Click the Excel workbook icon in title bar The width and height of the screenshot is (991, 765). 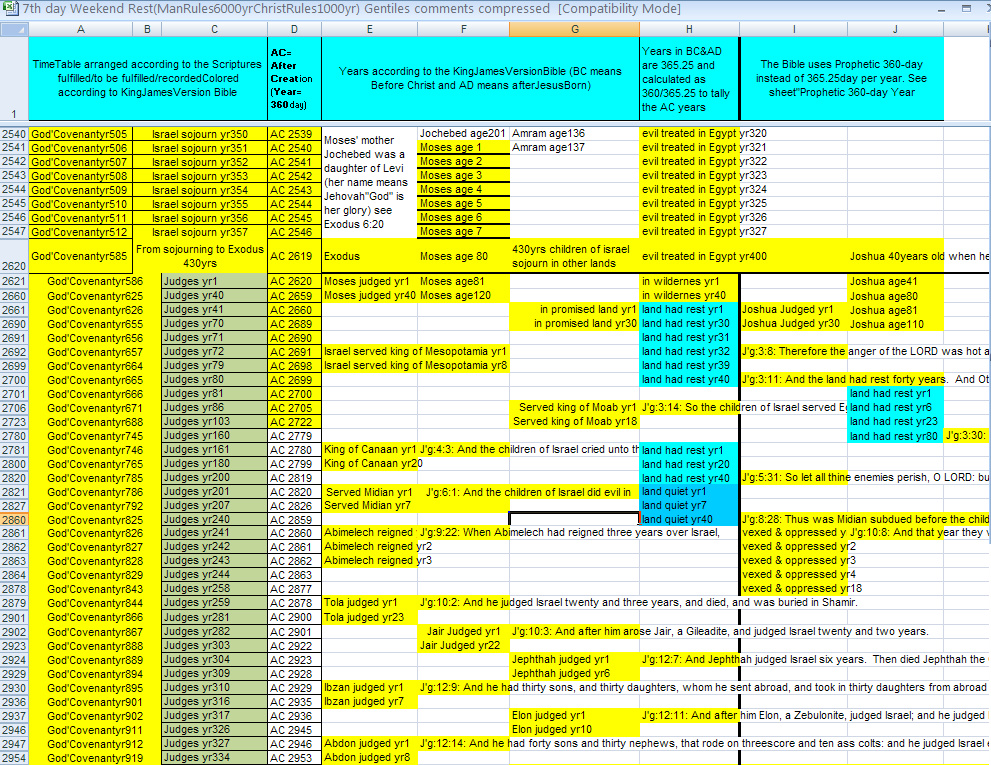tap(11, 9)
